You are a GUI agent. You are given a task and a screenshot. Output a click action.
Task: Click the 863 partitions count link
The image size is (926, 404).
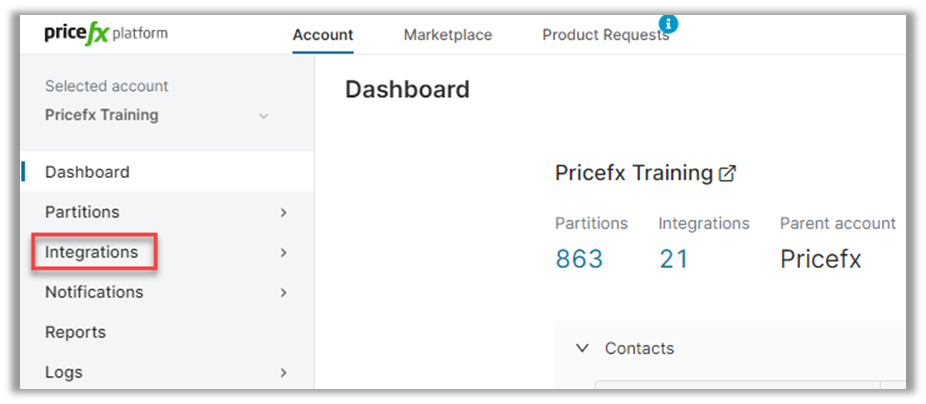pos(579,260)
